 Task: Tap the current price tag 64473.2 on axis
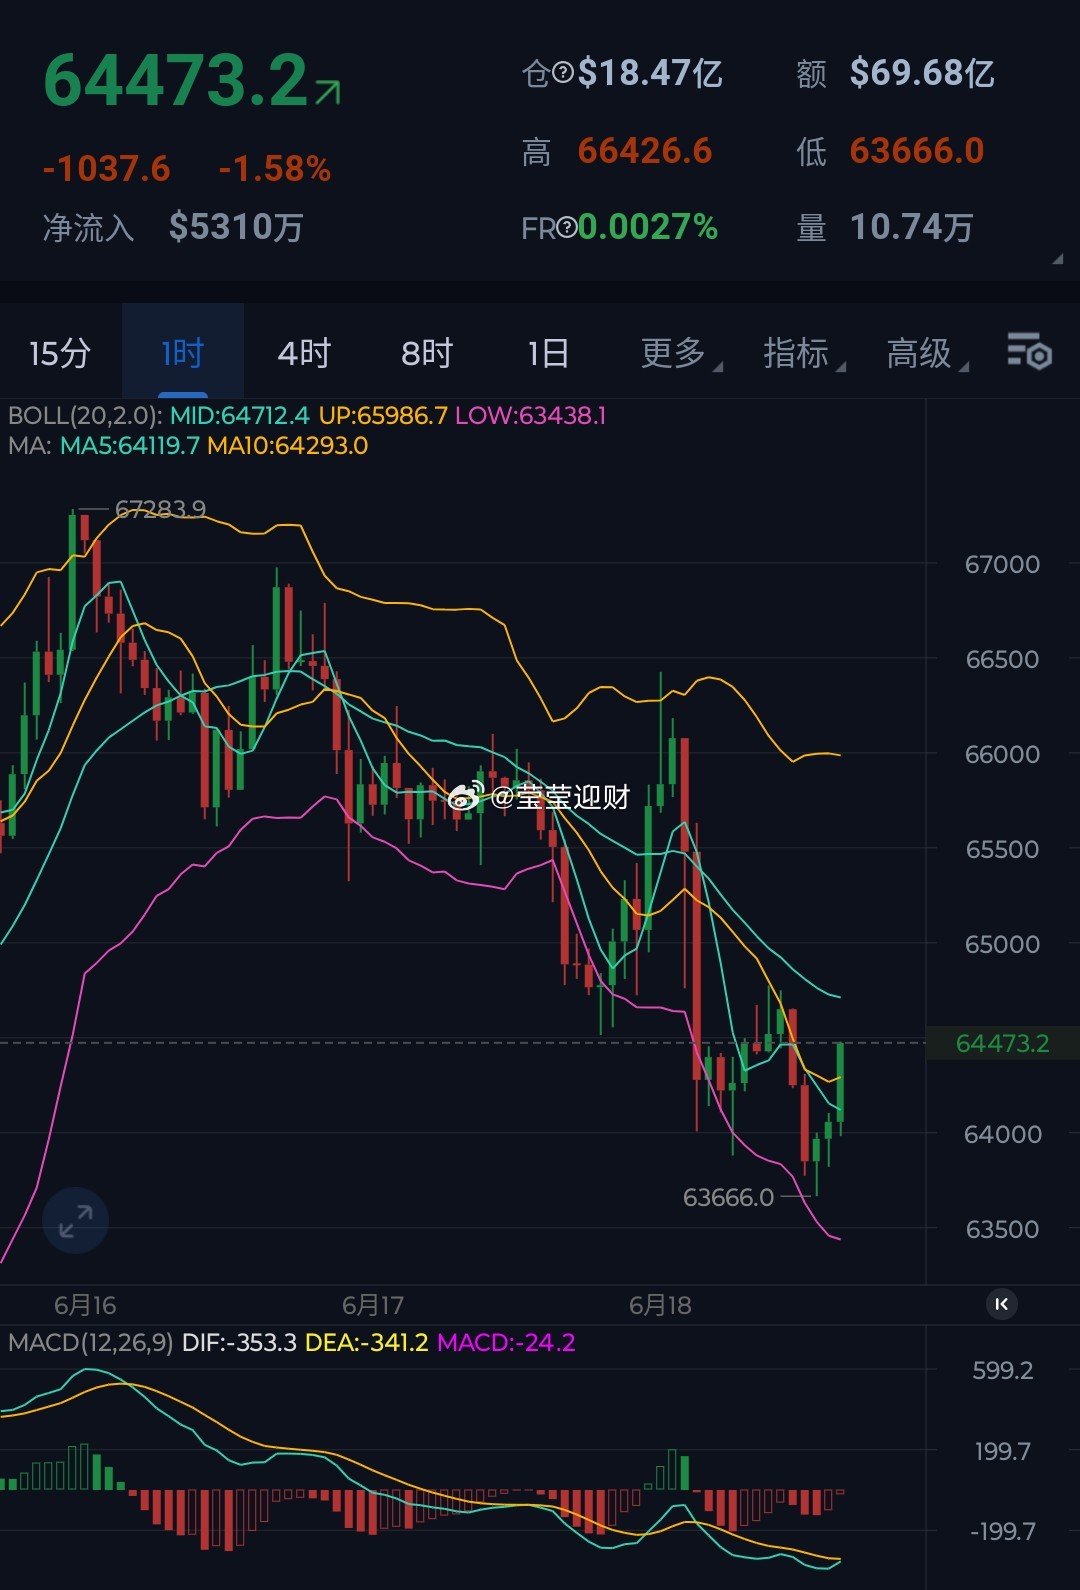(1002, 1043)
